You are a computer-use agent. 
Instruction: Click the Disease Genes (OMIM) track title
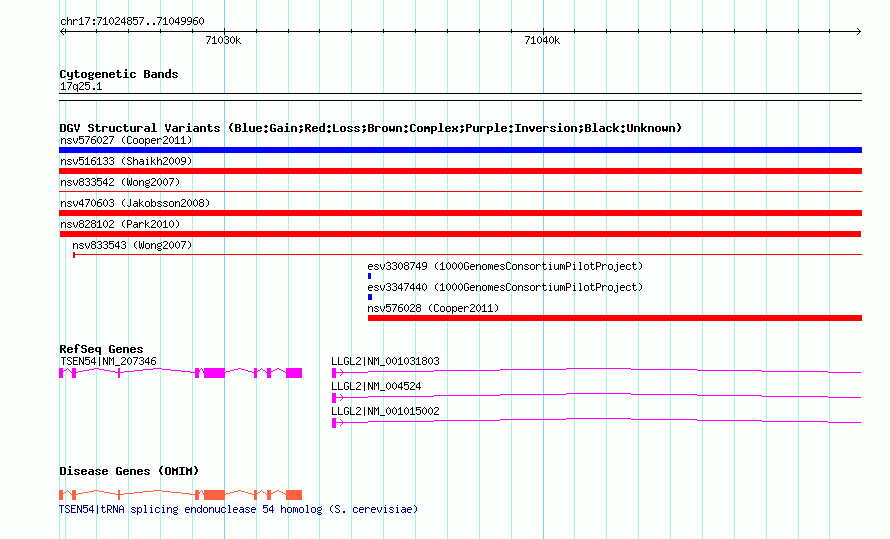(129, 471)
